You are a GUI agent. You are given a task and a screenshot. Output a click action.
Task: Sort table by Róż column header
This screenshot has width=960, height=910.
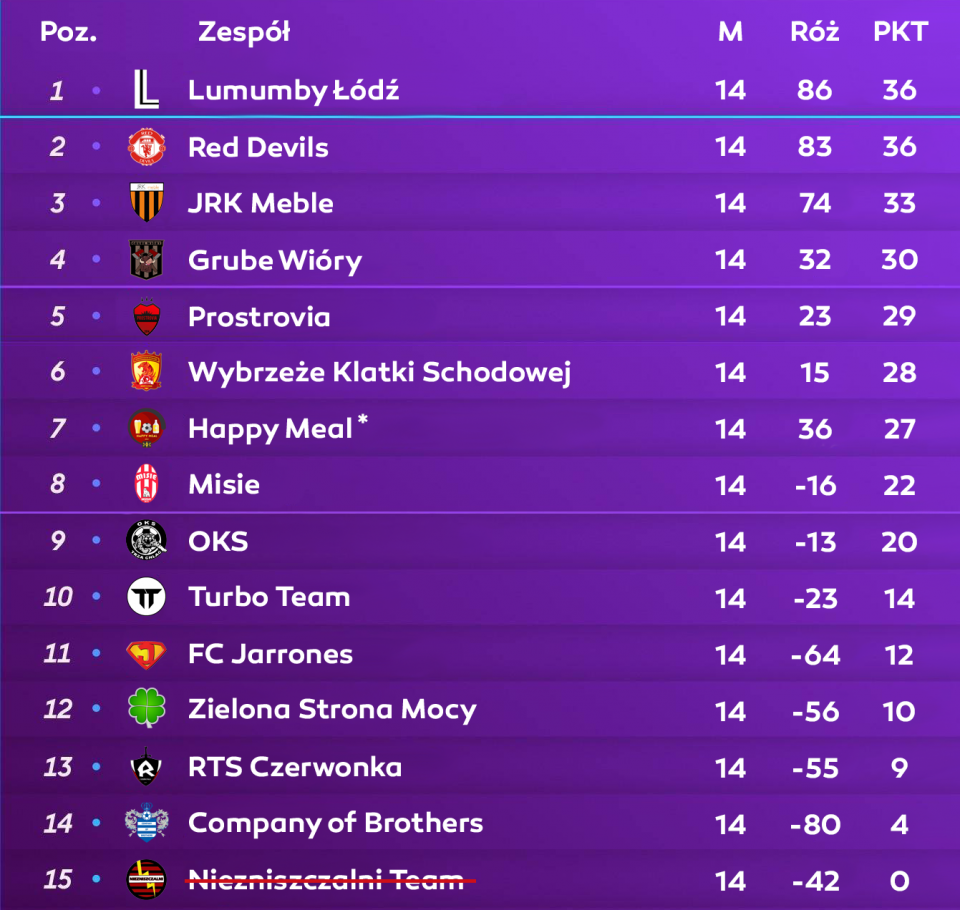[x=814, y=32]
